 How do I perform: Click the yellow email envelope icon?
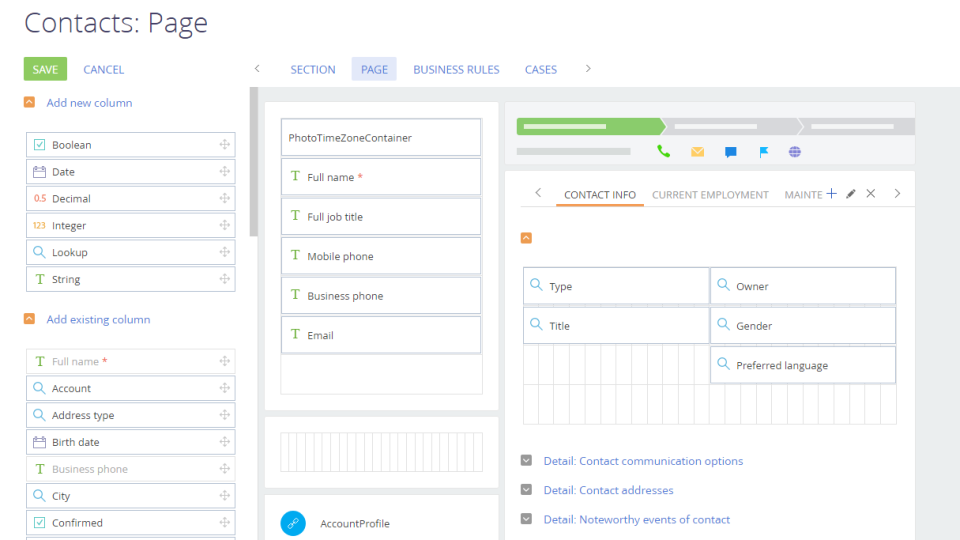pyautogui.click(x=697, y=152)
